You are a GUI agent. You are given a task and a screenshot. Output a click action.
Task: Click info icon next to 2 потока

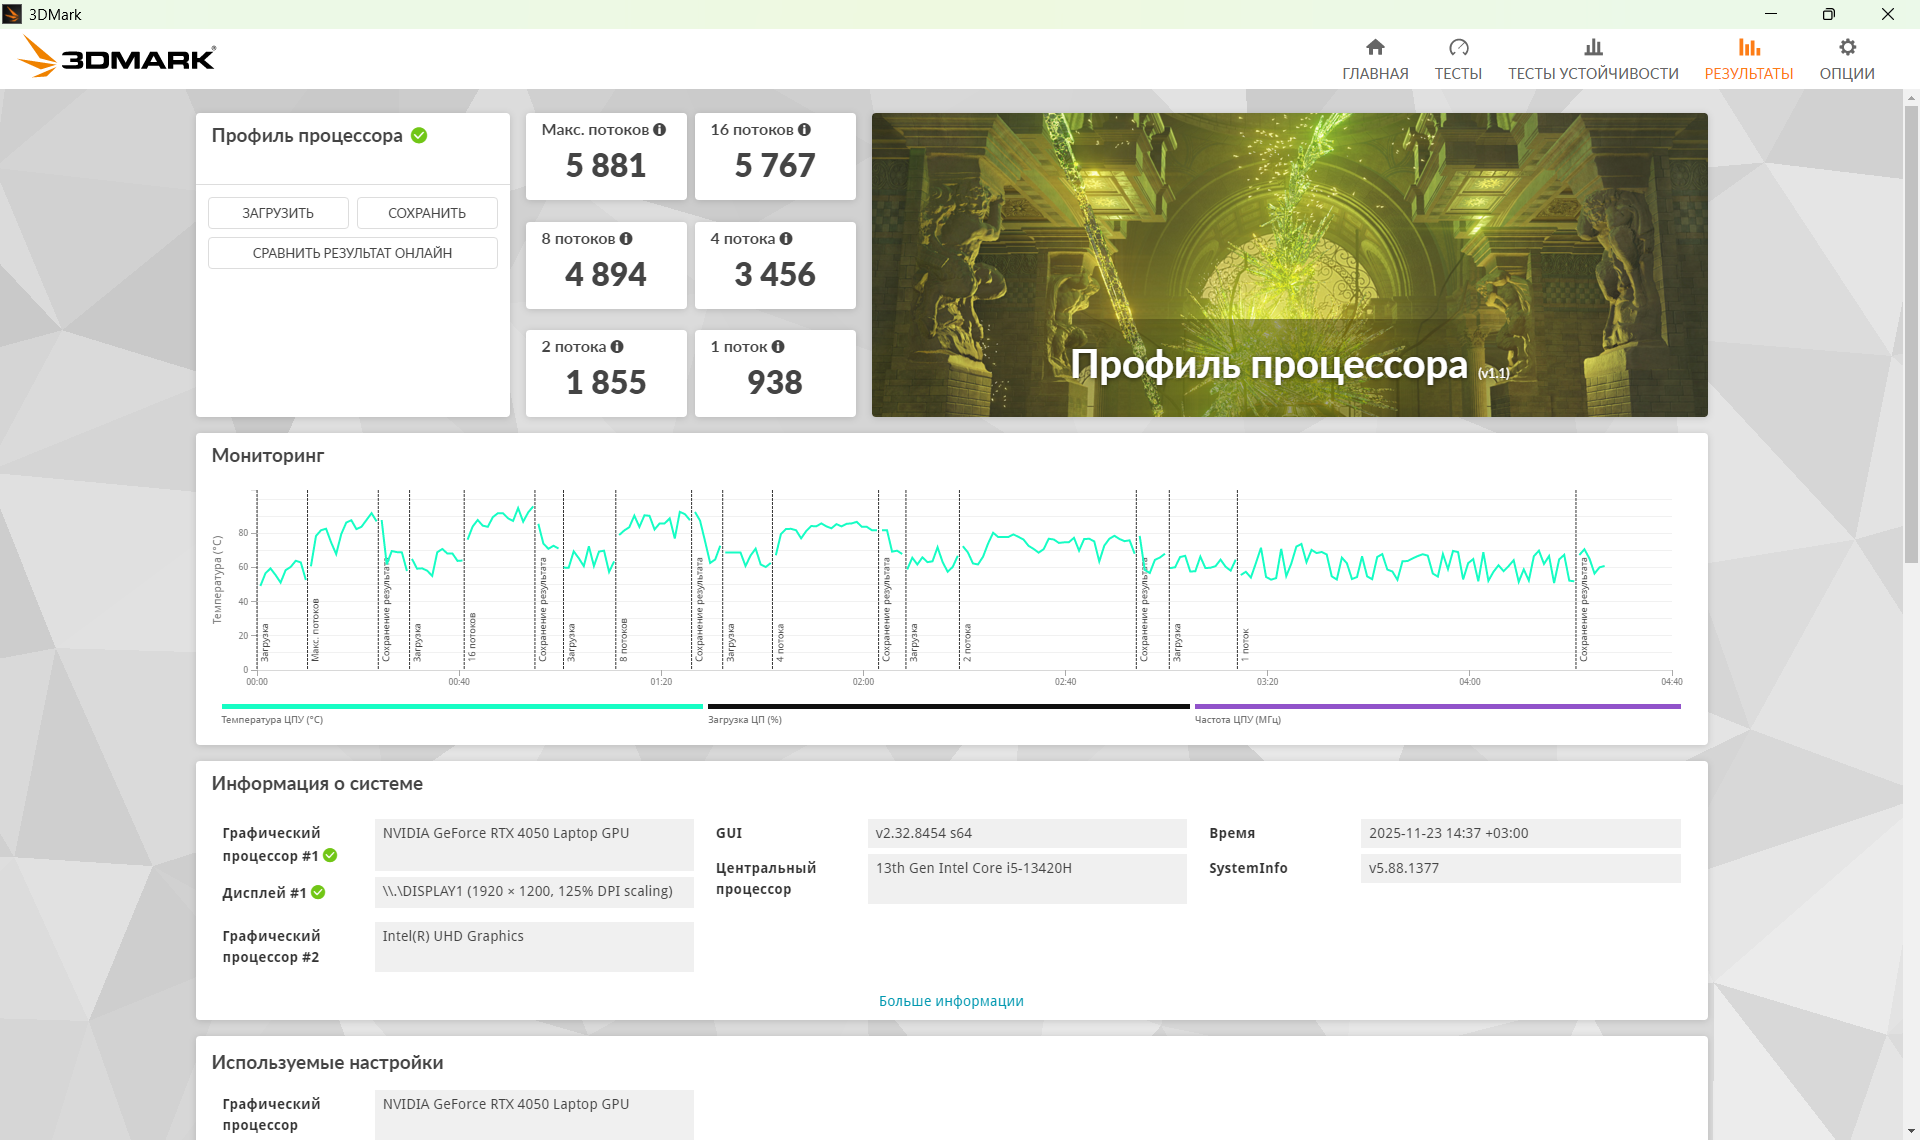click(617, 347)
